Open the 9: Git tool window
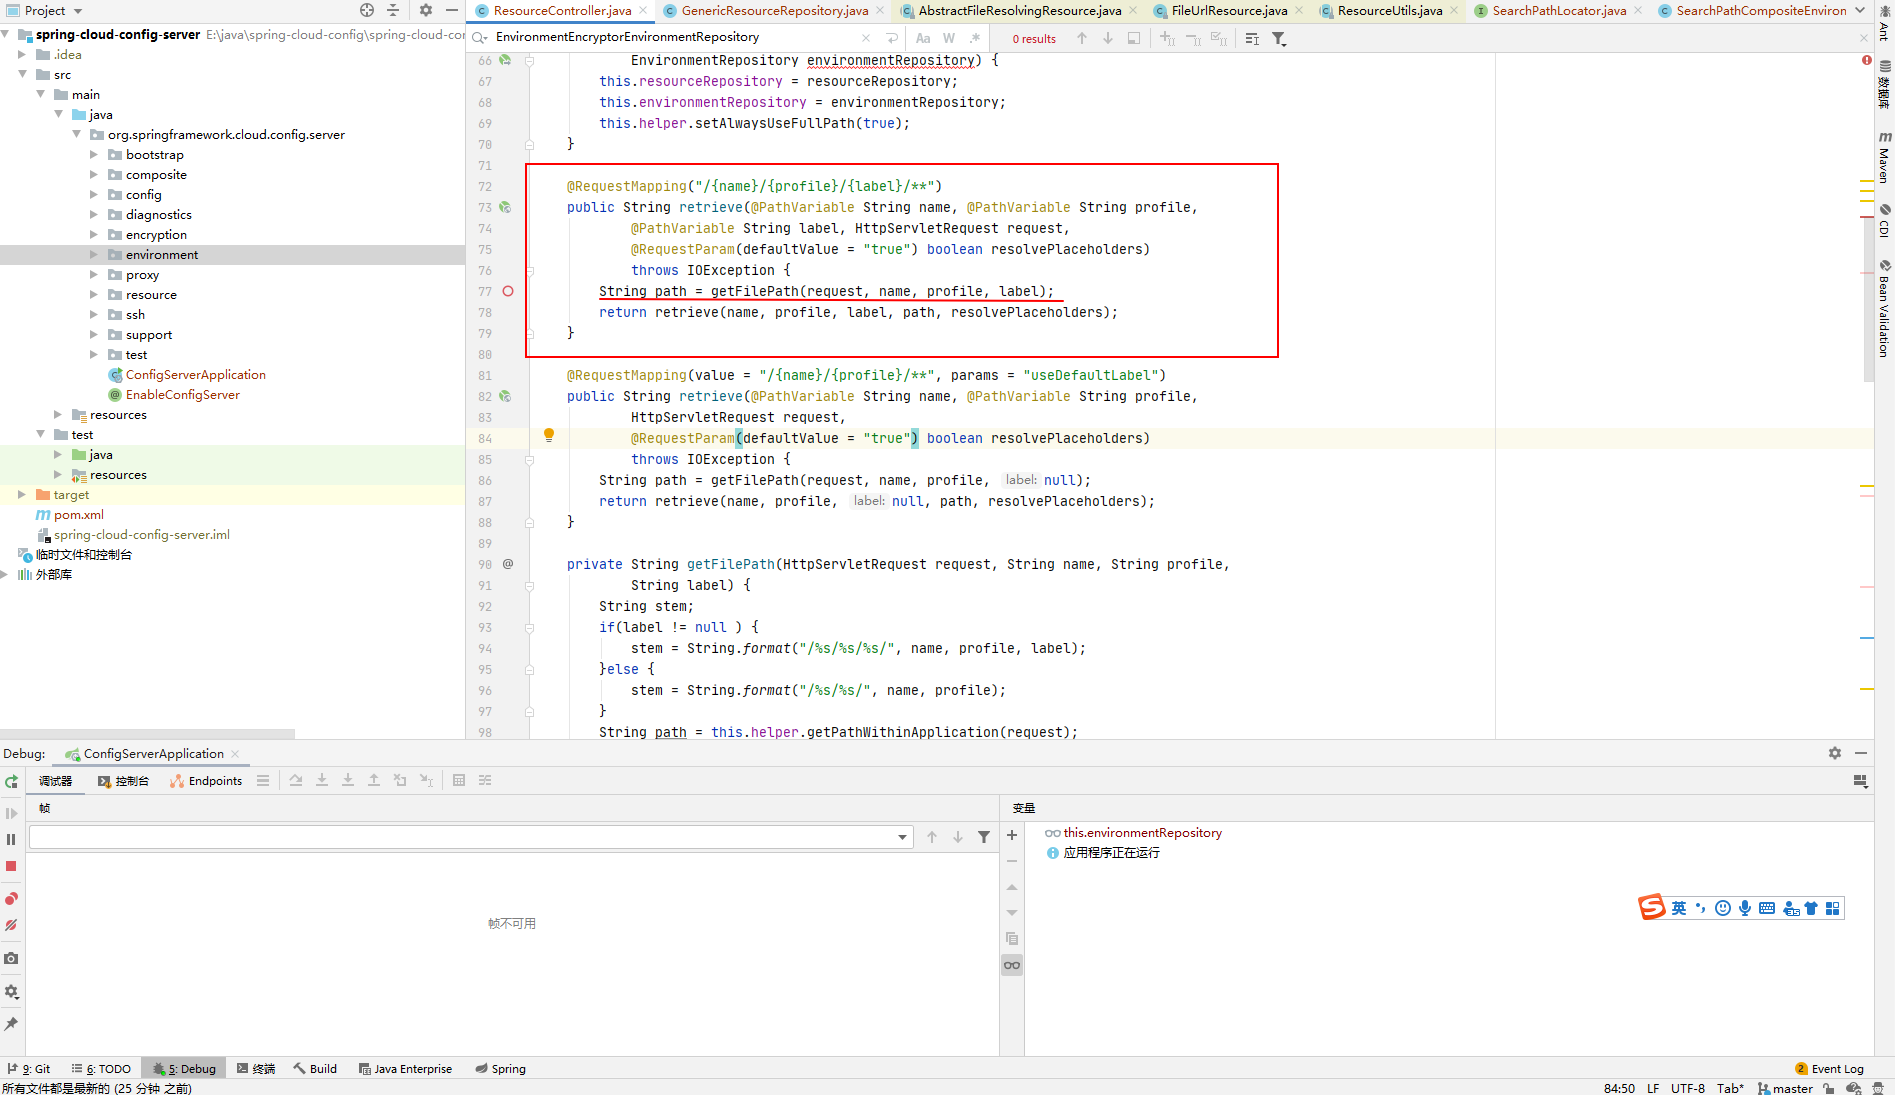The image size is (1895, 1095). [x=29, y=1068]
